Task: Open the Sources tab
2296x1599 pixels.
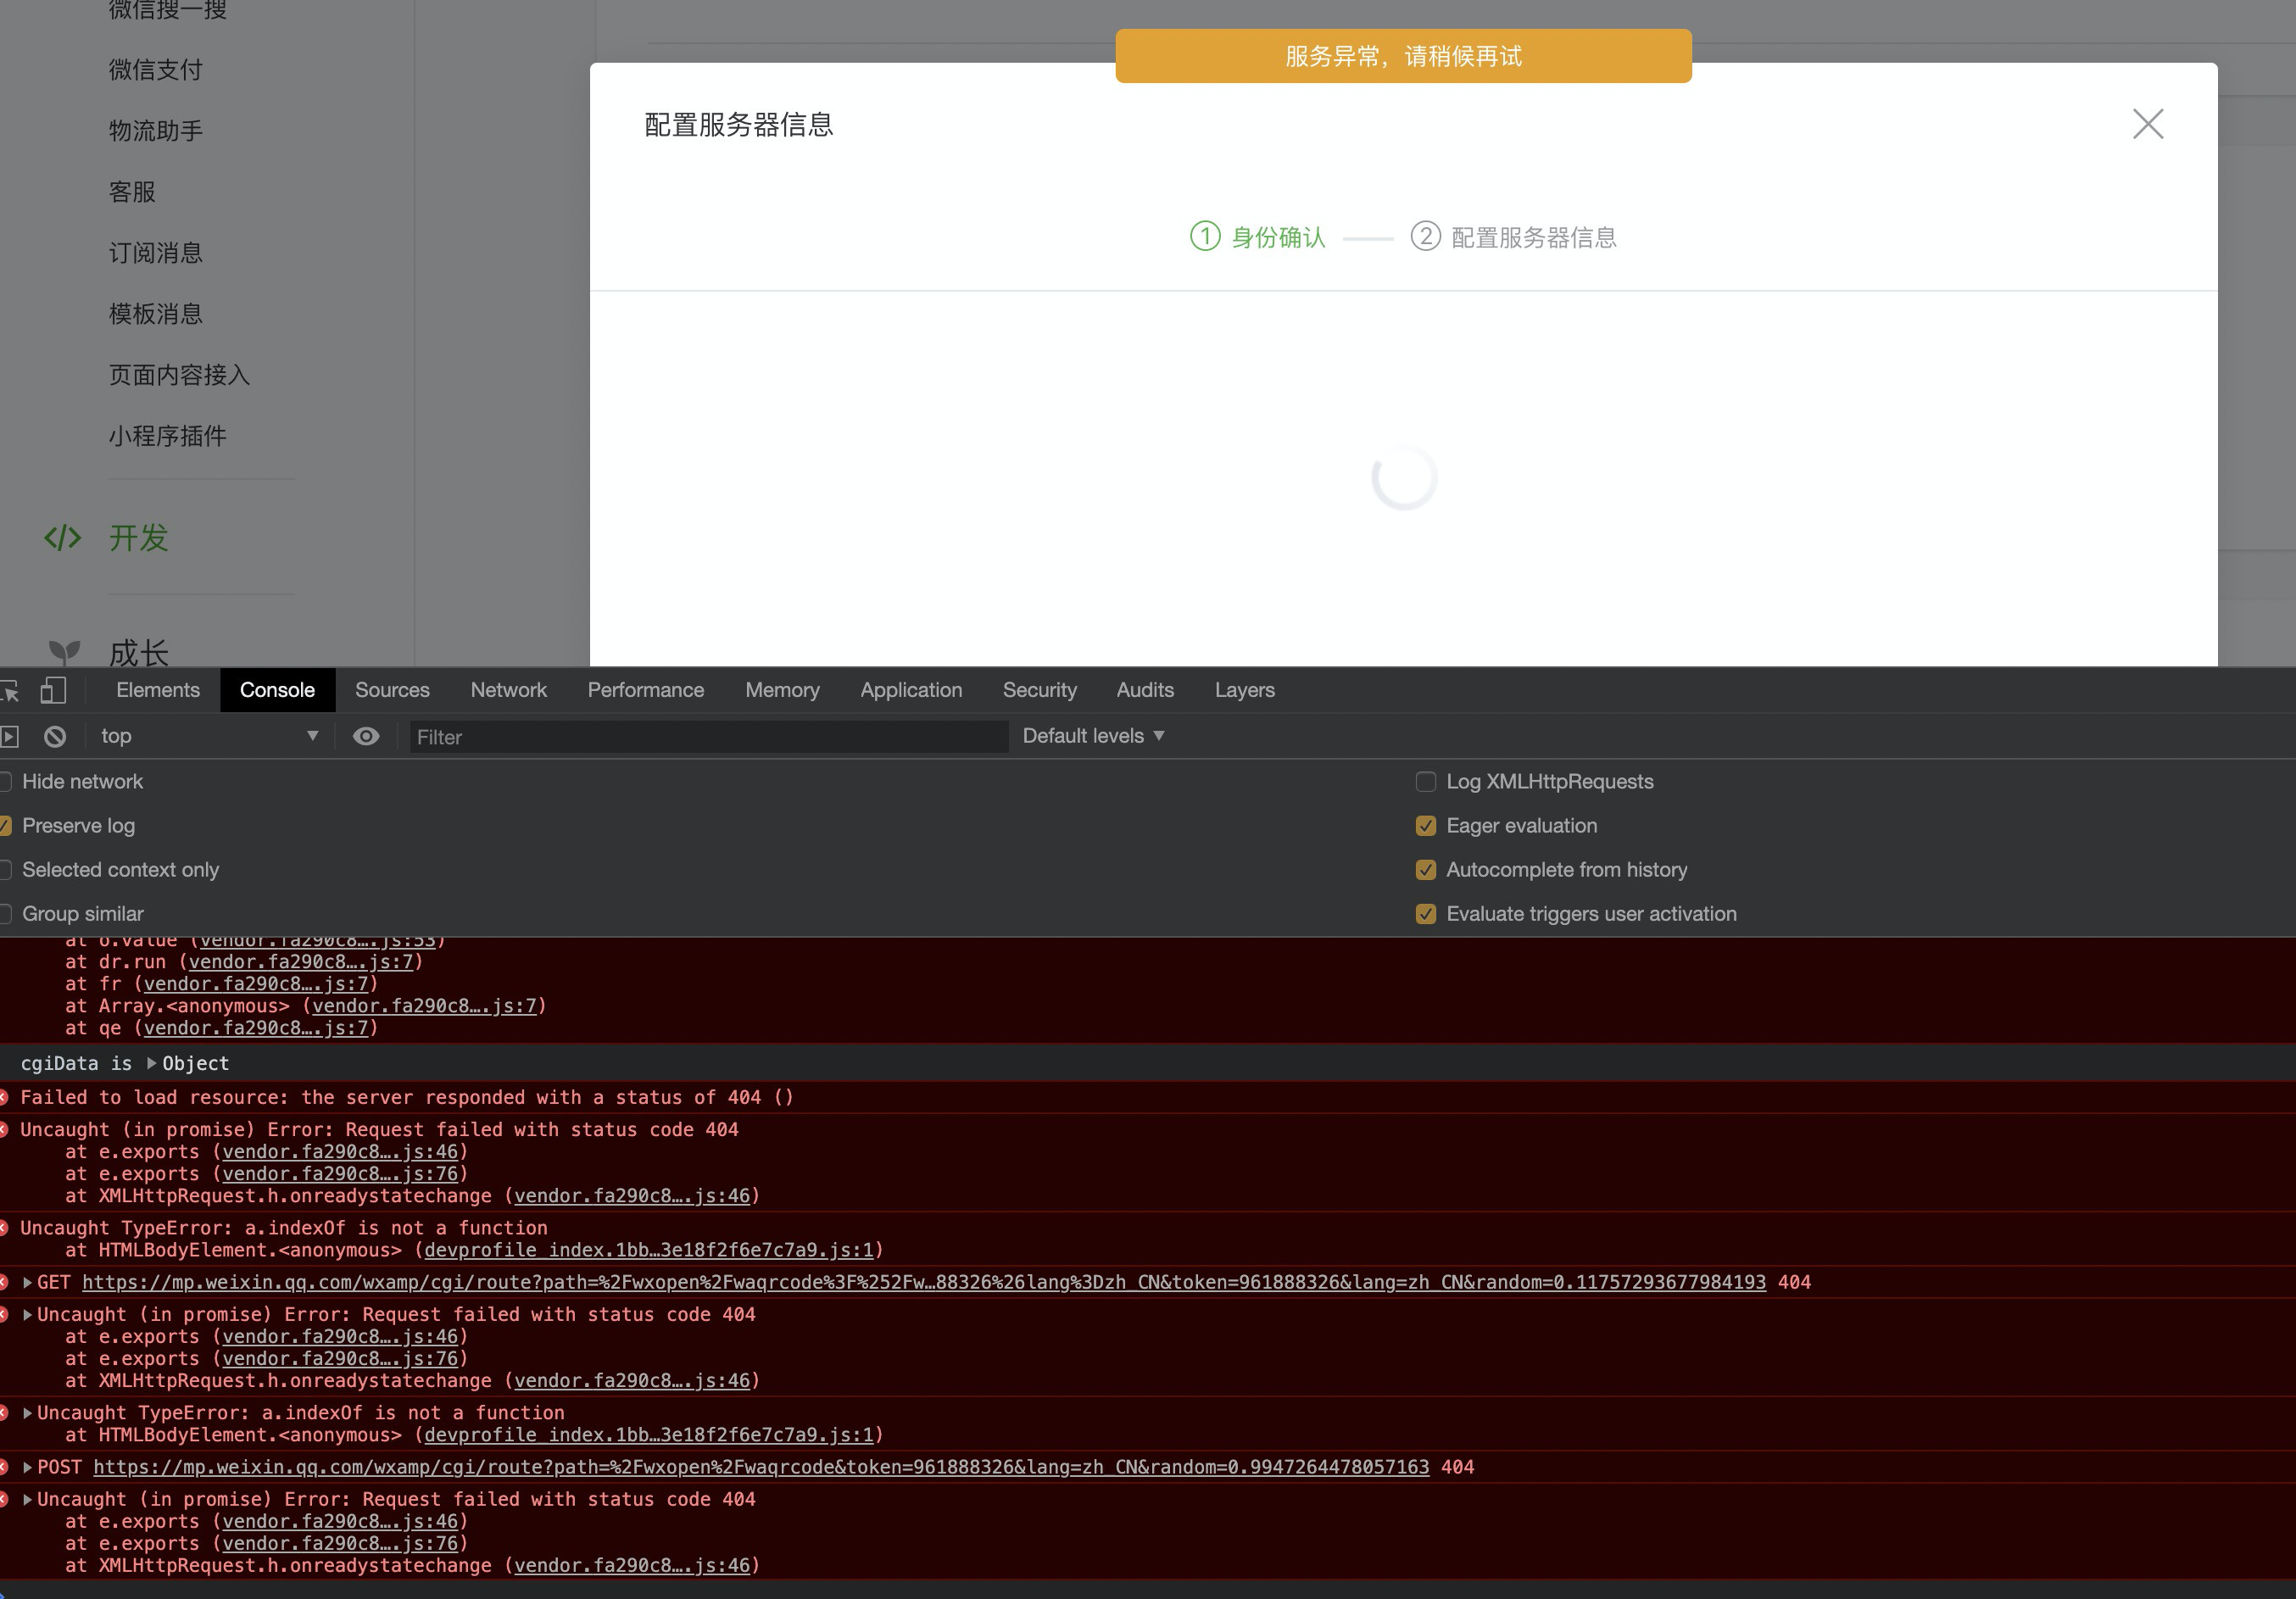Action: 392,690
